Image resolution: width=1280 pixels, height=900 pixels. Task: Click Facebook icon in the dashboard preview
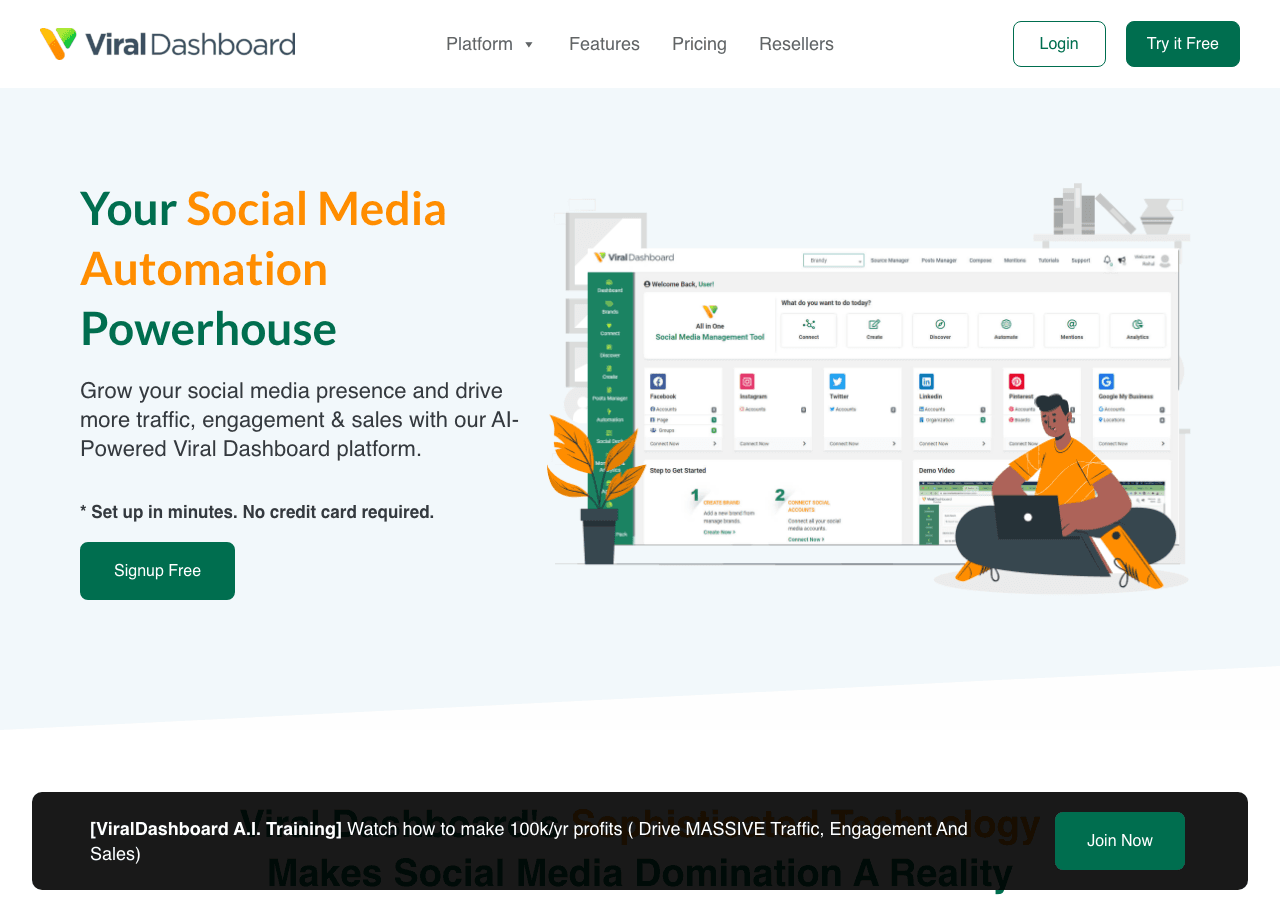pyautogui.click(x=658, y=381)
